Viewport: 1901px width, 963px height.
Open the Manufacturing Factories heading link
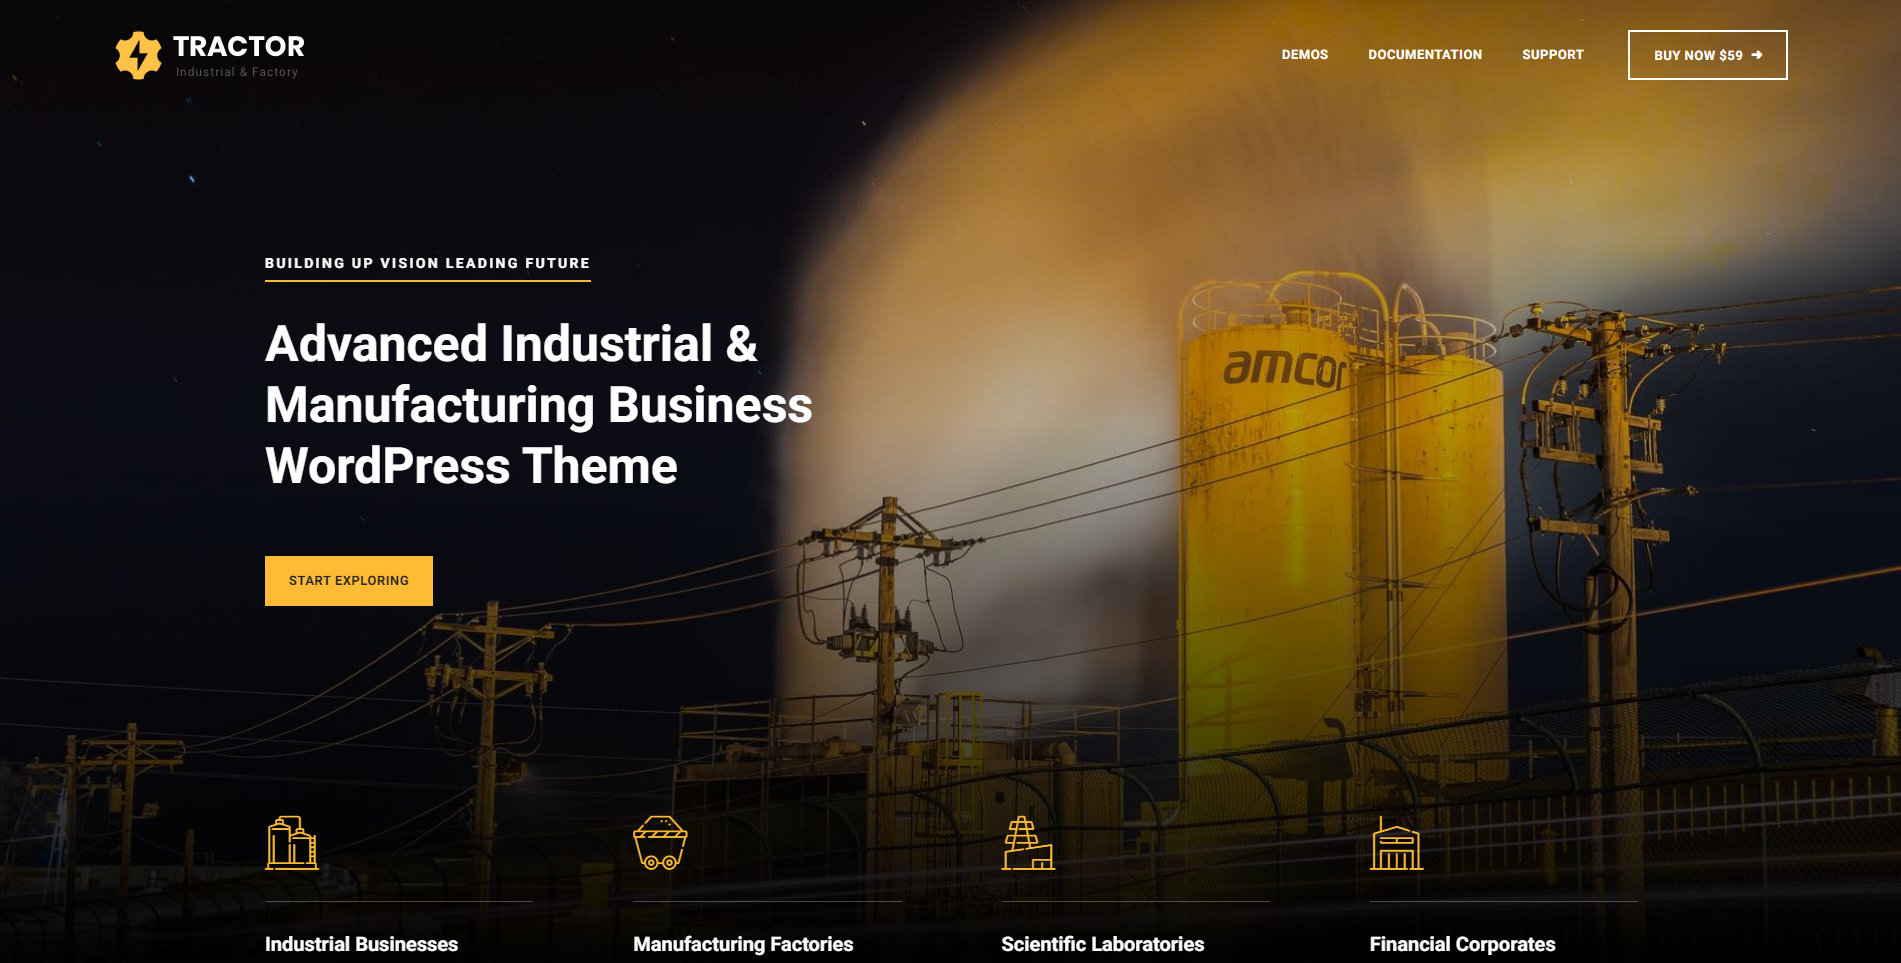[x=743, y=944]
